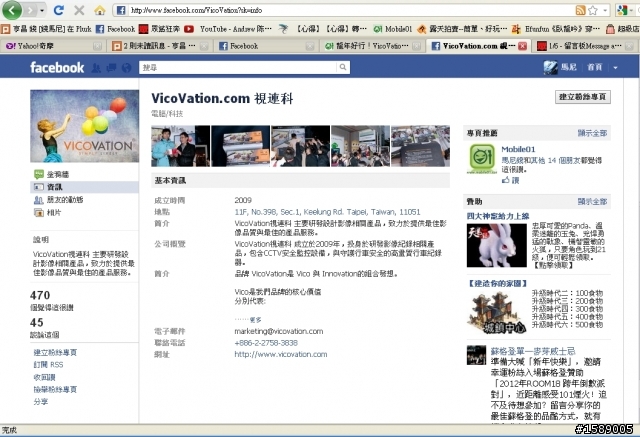The height and width of the screenshot is (437, 640).
Task: Expand the 更多 more link in description
Action: [256, 320]
